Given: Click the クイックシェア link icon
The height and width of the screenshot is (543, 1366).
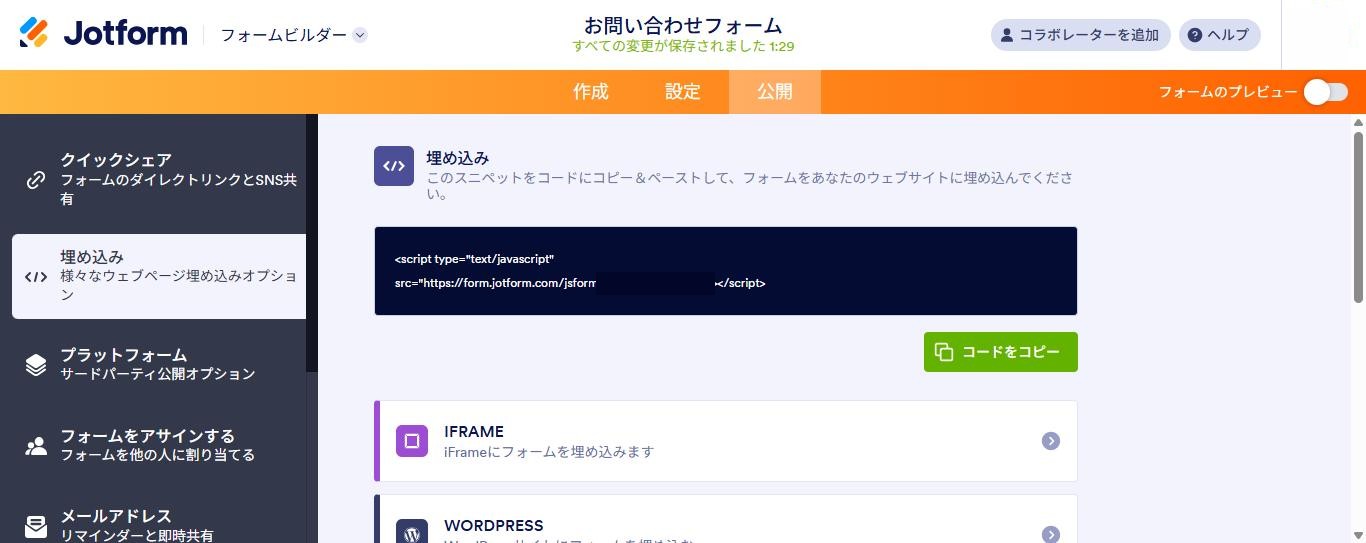Looking at the screenshot, I should (36, 180).
